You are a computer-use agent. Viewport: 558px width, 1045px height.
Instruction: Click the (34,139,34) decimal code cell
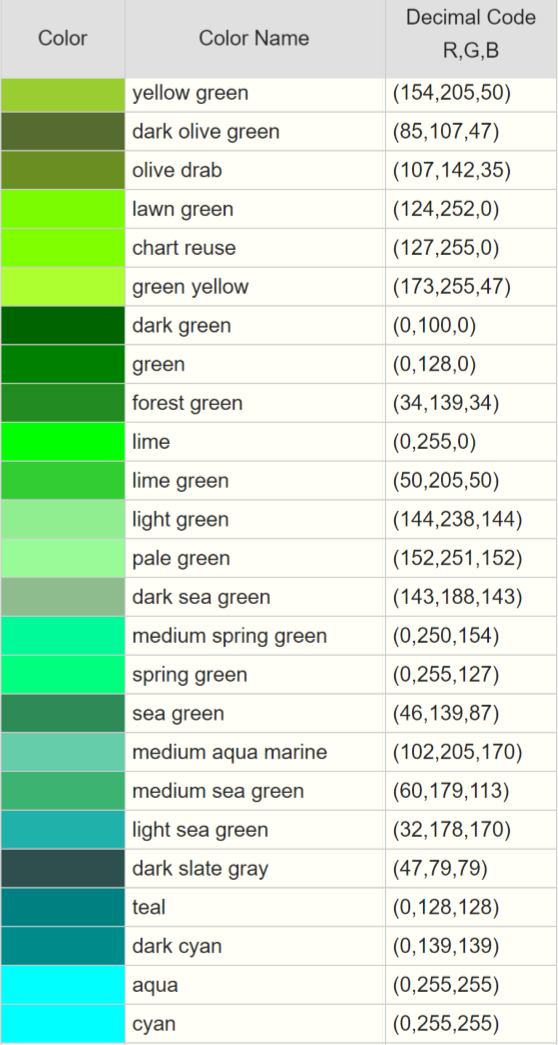pos(471,403)
